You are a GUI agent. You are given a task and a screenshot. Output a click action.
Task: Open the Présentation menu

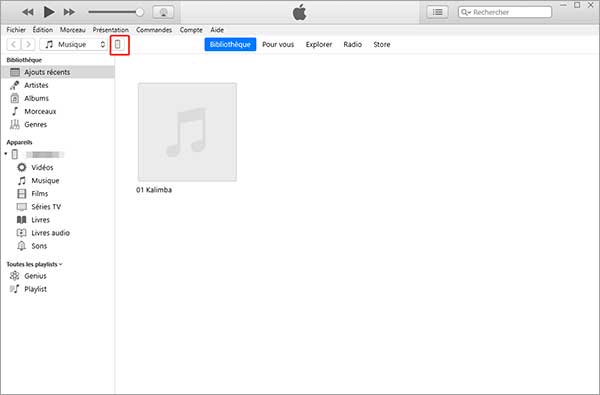point(111,30)
